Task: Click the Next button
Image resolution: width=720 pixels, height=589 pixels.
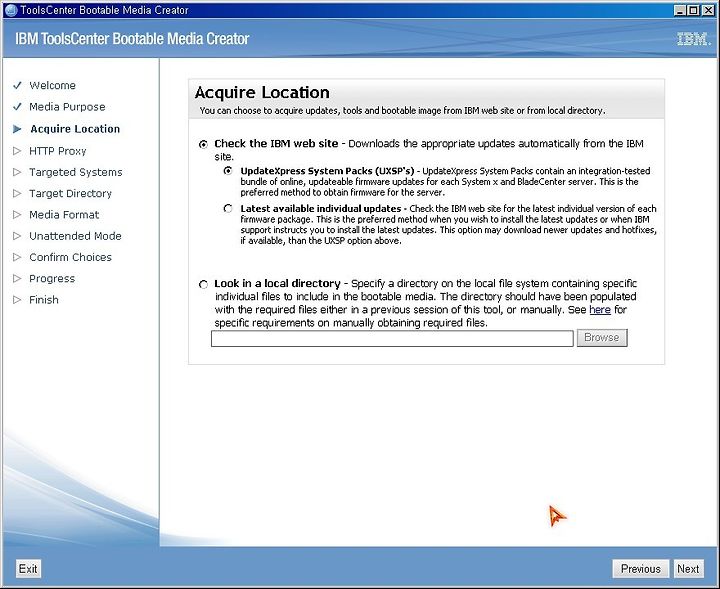Action: 688,569
